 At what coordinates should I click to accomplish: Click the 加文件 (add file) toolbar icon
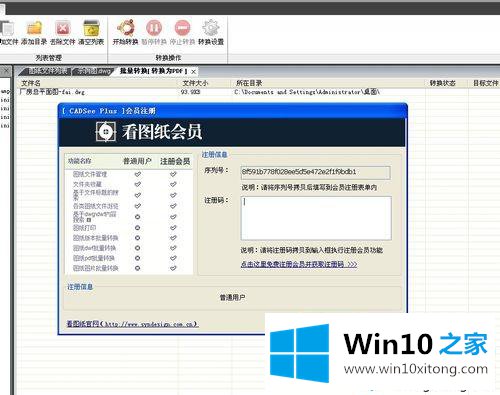tap(7, 28)
